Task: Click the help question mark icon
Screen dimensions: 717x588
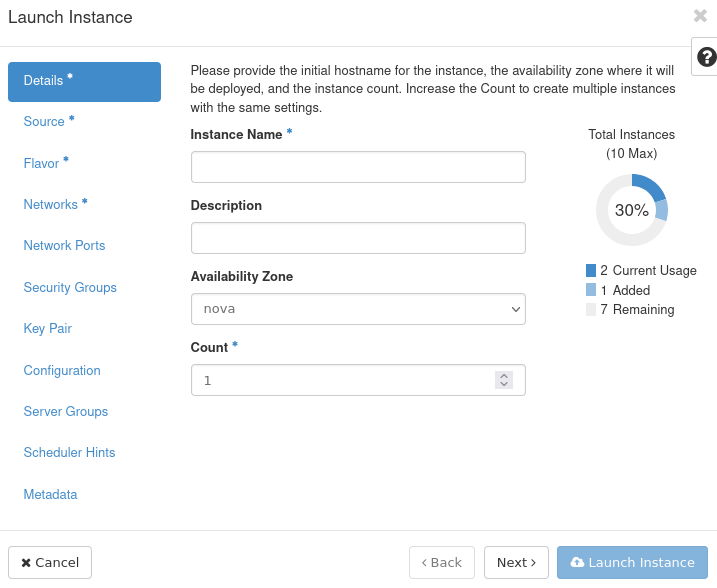Action: click(x=705, y=57)
